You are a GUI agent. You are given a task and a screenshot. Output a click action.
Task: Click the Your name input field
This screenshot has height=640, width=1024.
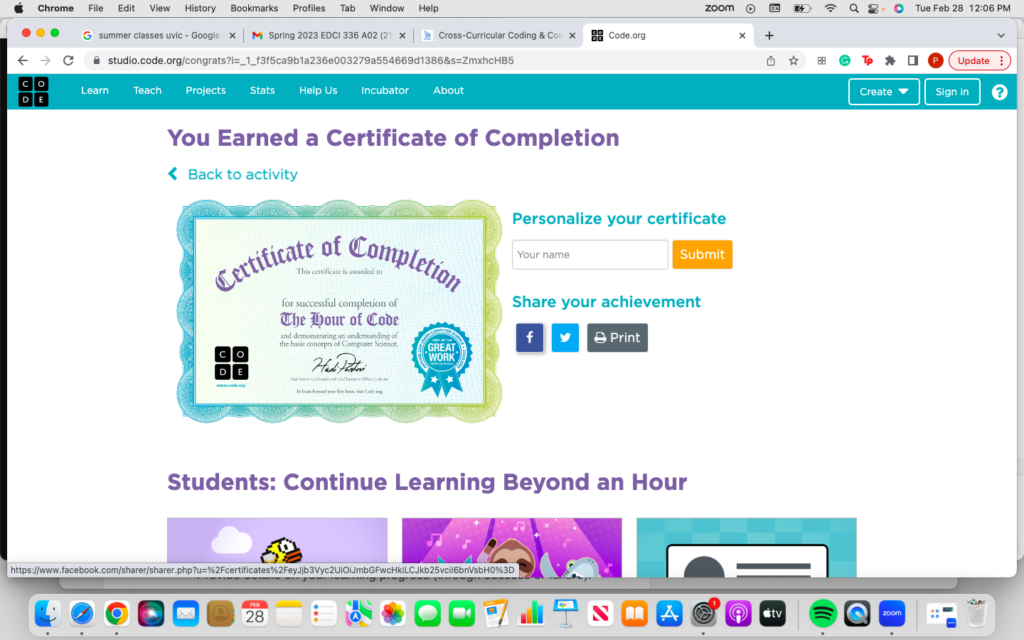(590, 255)
